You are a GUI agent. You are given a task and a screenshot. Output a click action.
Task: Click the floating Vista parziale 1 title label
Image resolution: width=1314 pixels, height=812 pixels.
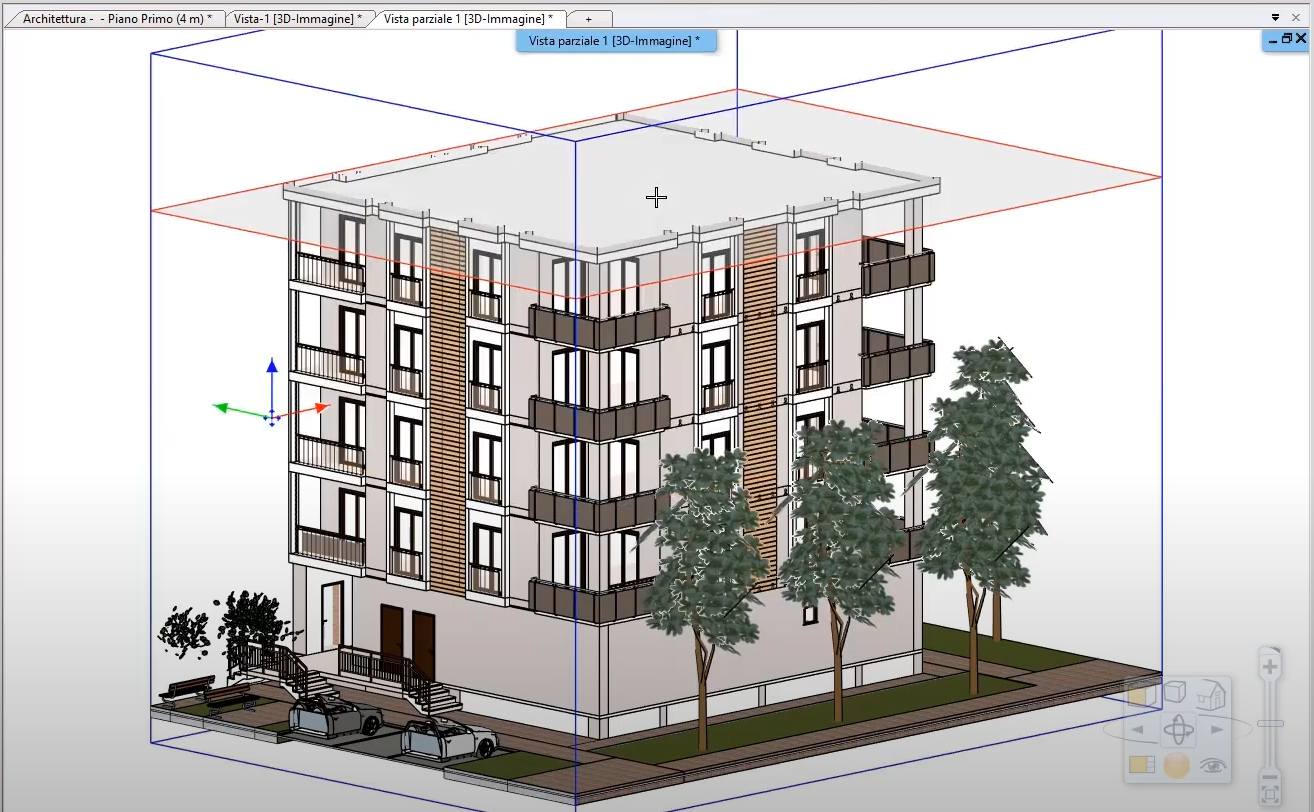615,40
